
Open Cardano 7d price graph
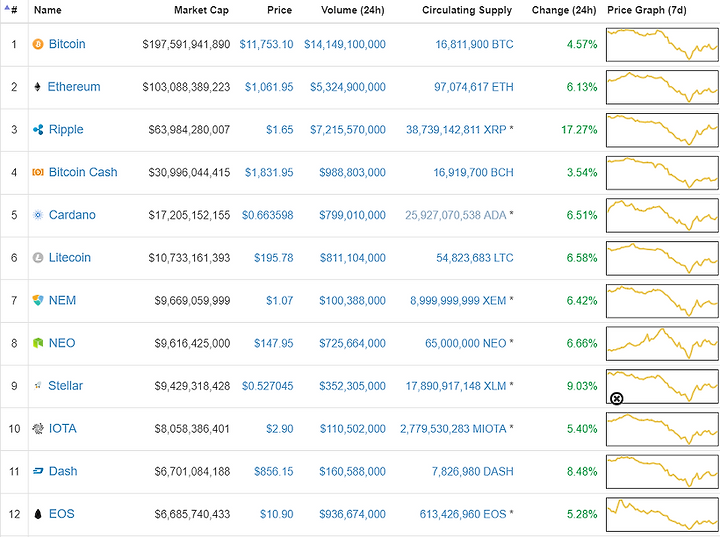pyautogui.click(x=662, y=215)
